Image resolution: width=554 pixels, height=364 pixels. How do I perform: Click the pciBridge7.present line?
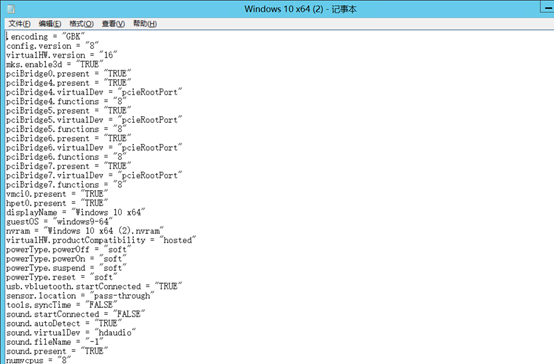[69, 166]
